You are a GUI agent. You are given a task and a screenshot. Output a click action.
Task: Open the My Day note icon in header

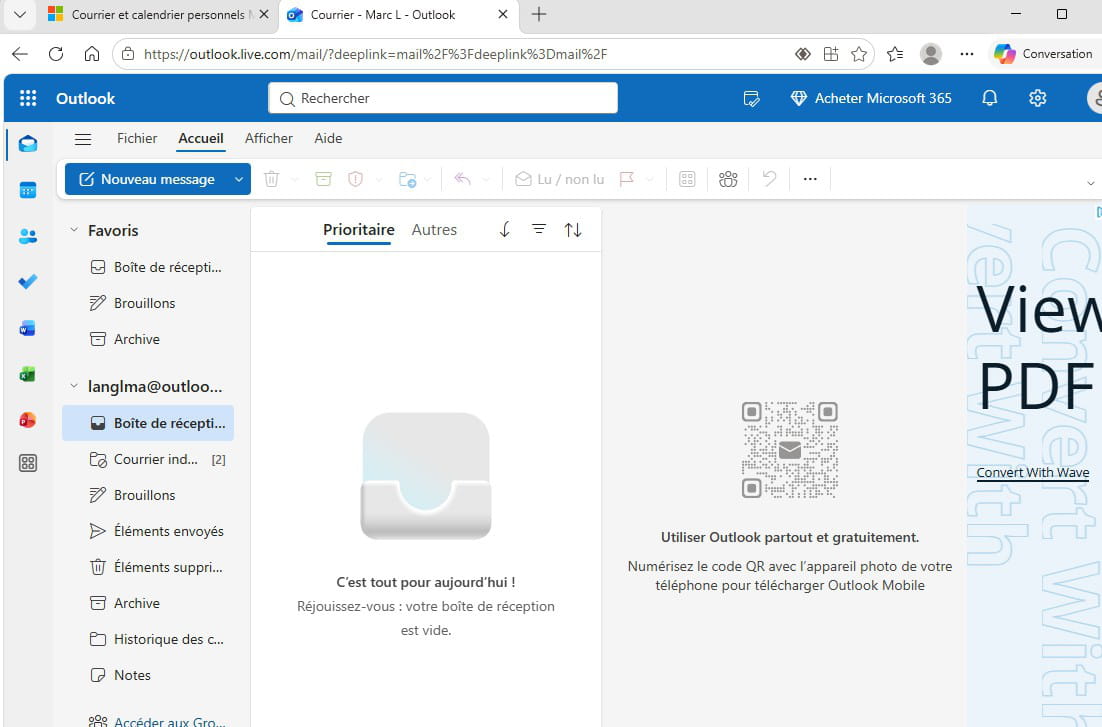tap(751, 98)
